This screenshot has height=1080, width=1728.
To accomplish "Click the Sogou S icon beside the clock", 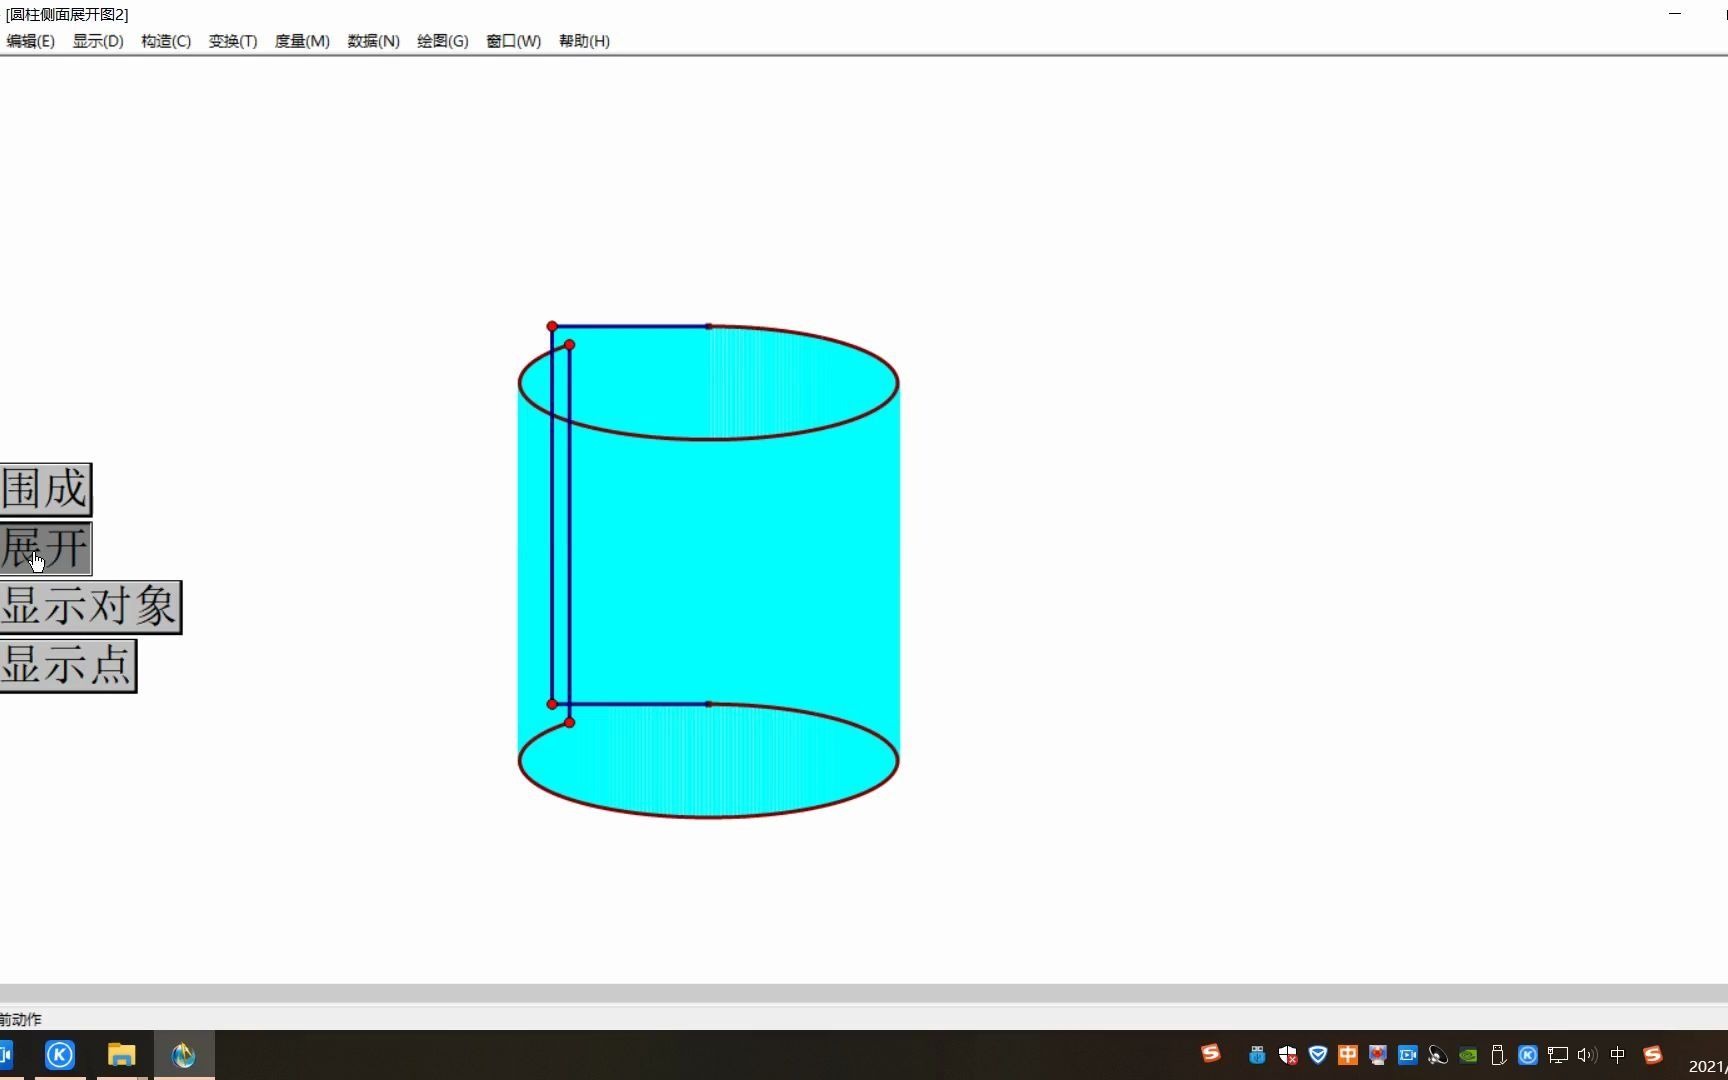I will (1653, 1055).
